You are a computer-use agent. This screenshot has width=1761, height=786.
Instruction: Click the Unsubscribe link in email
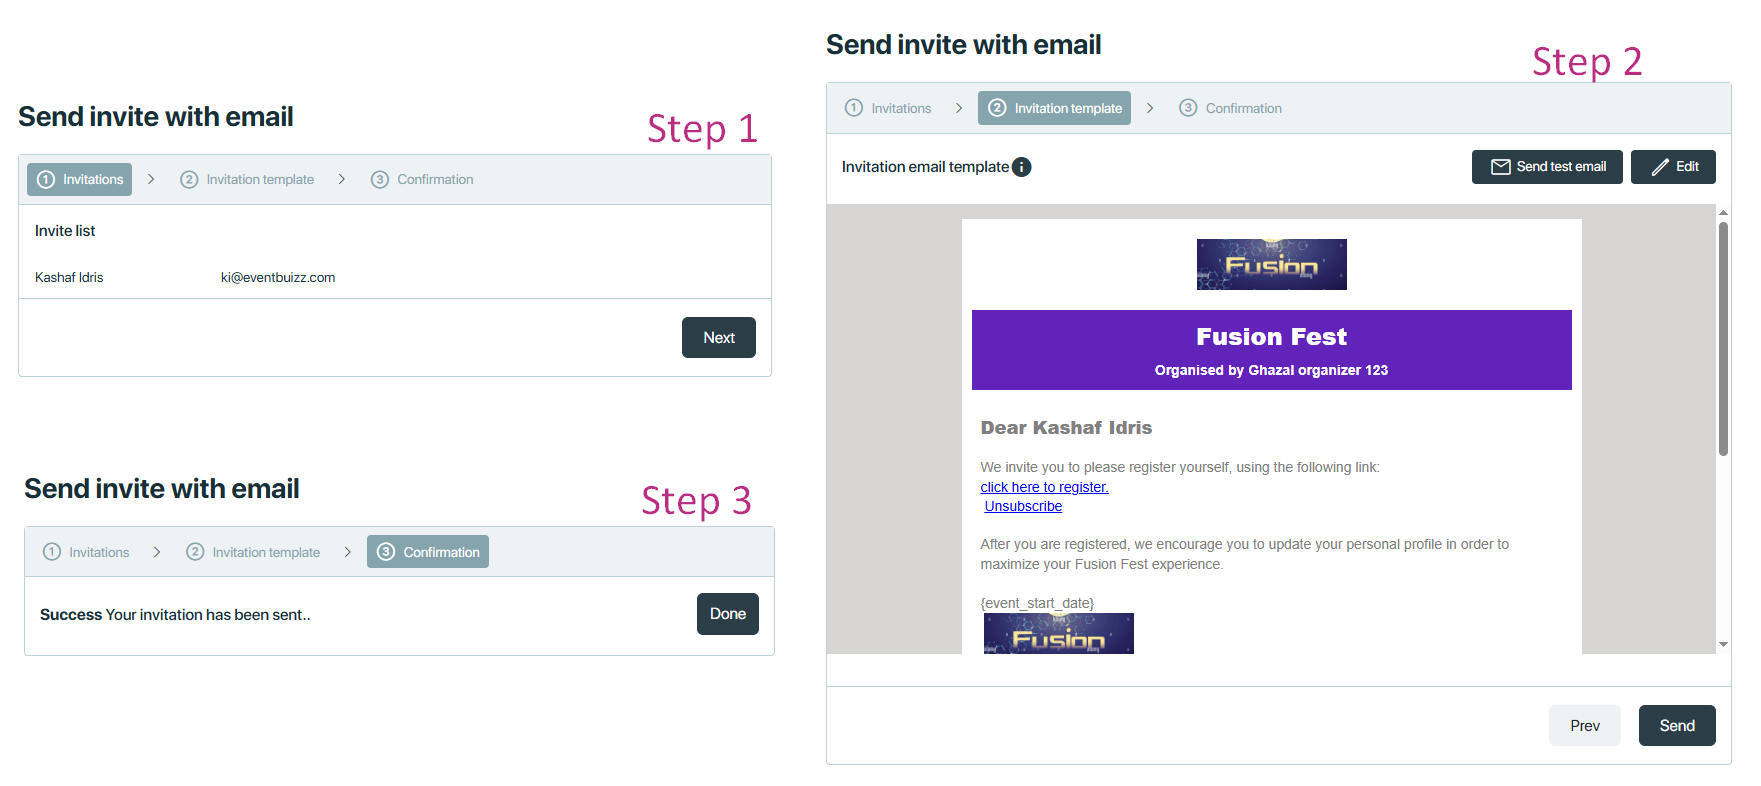(x=1023, y=507)
